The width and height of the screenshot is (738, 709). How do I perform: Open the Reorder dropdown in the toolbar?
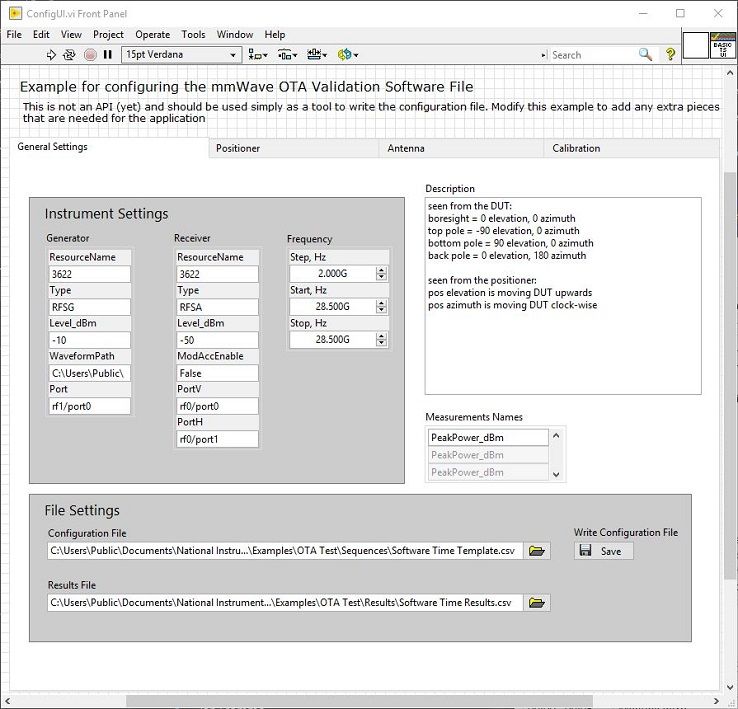(348, 55)
